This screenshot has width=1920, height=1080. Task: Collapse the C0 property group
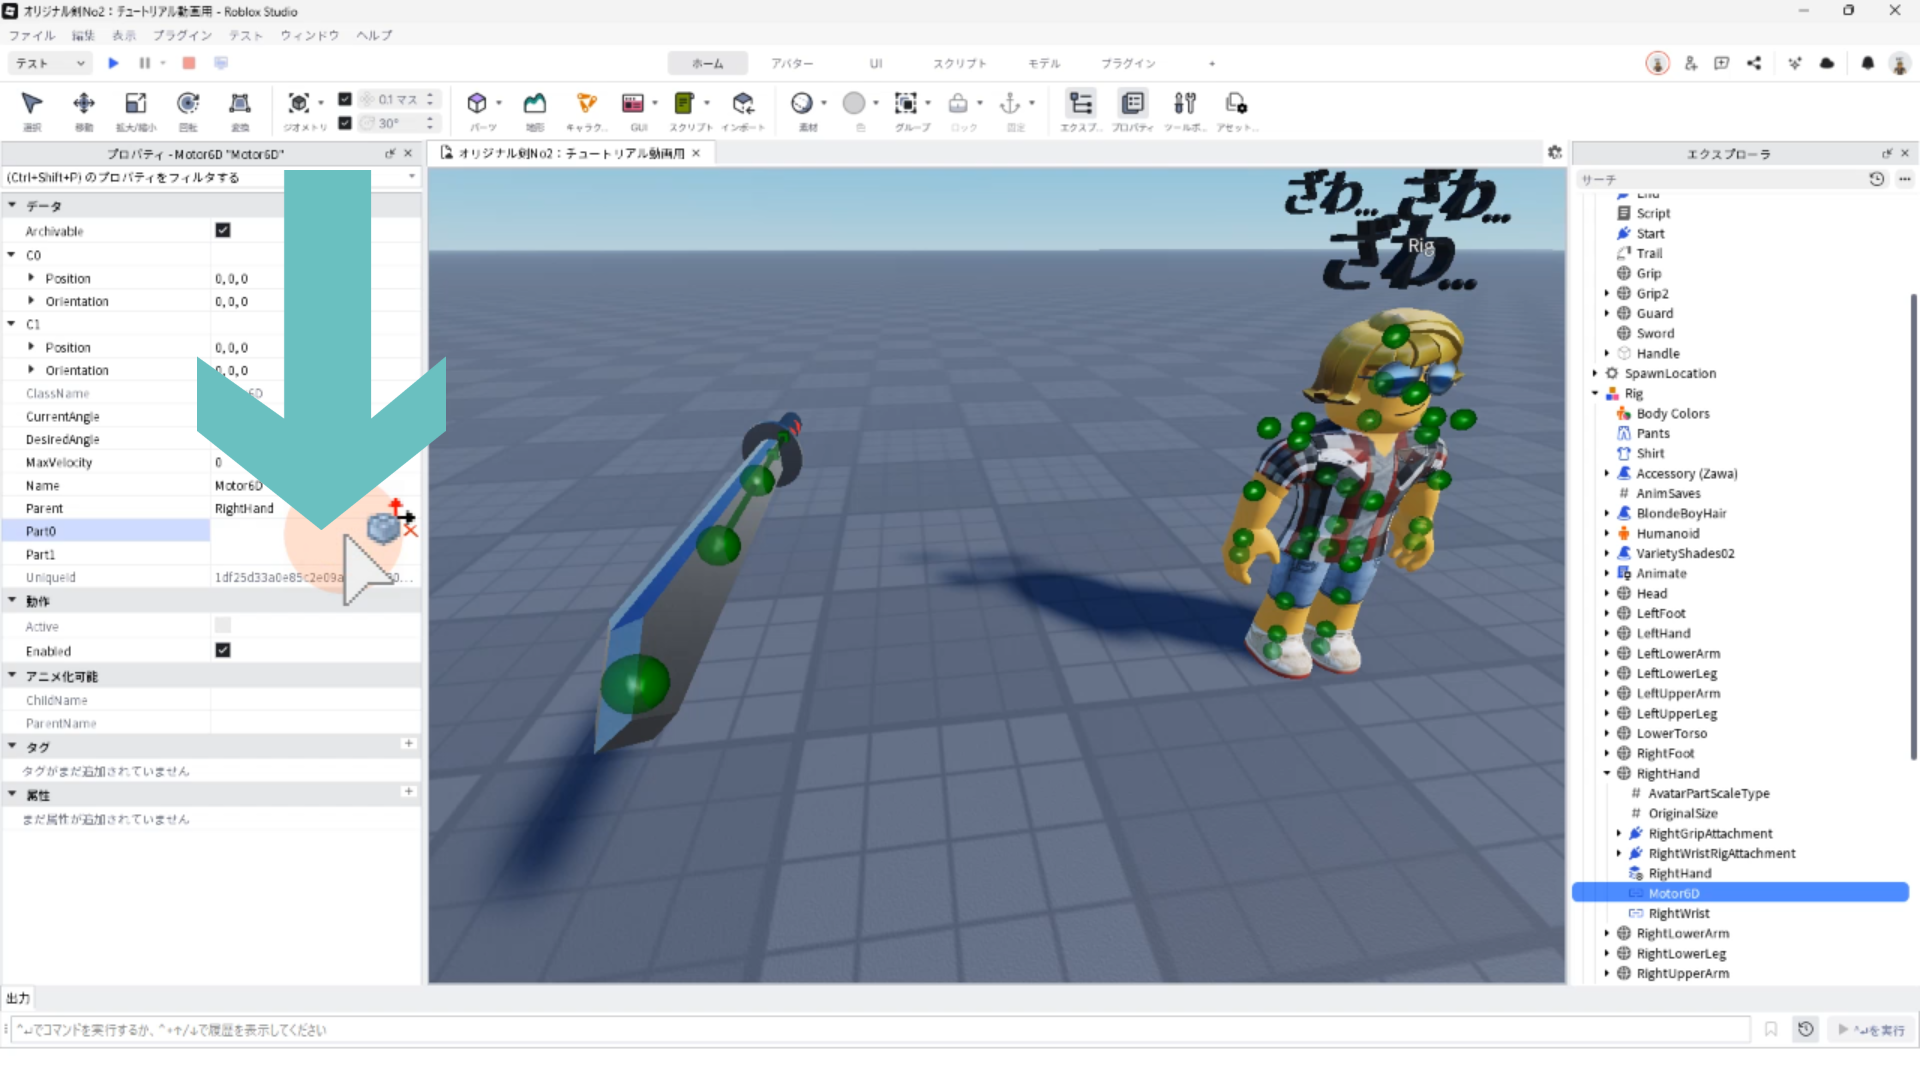(x=12, y=255)
